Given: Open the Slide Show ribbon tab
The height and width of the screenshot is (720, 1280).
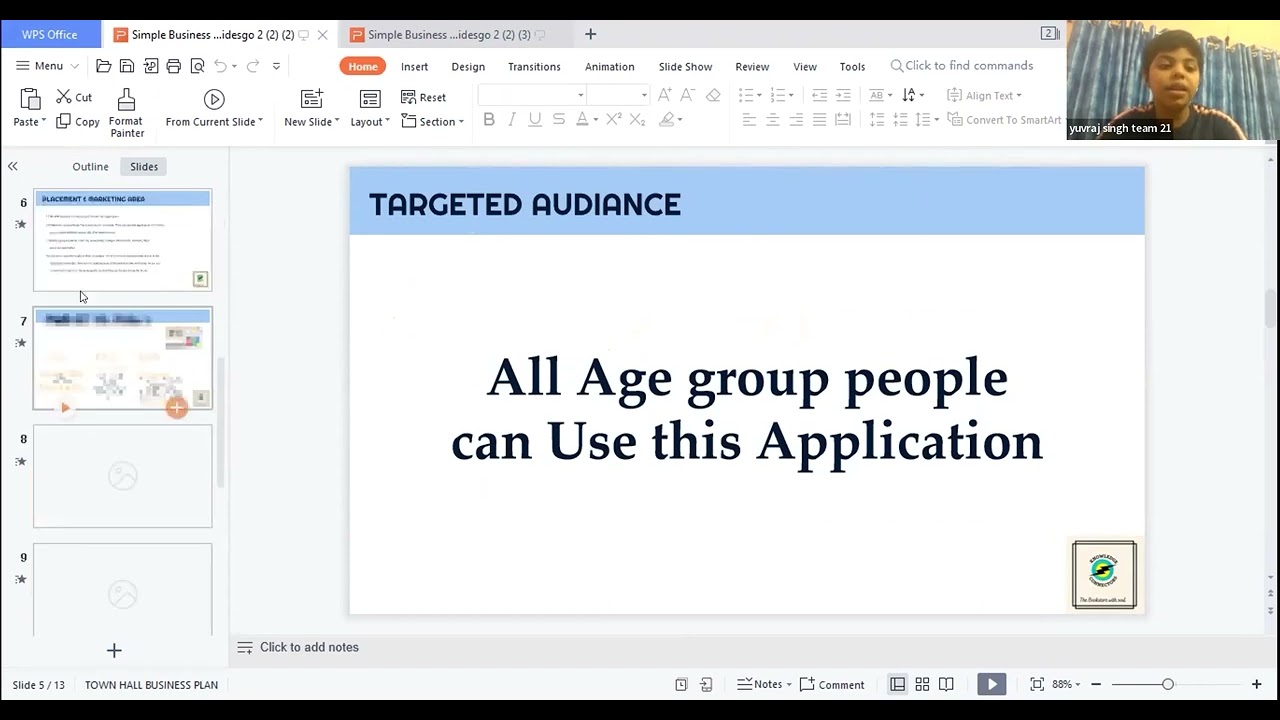Looking at the screenshot, I should (x=685, y=66).
